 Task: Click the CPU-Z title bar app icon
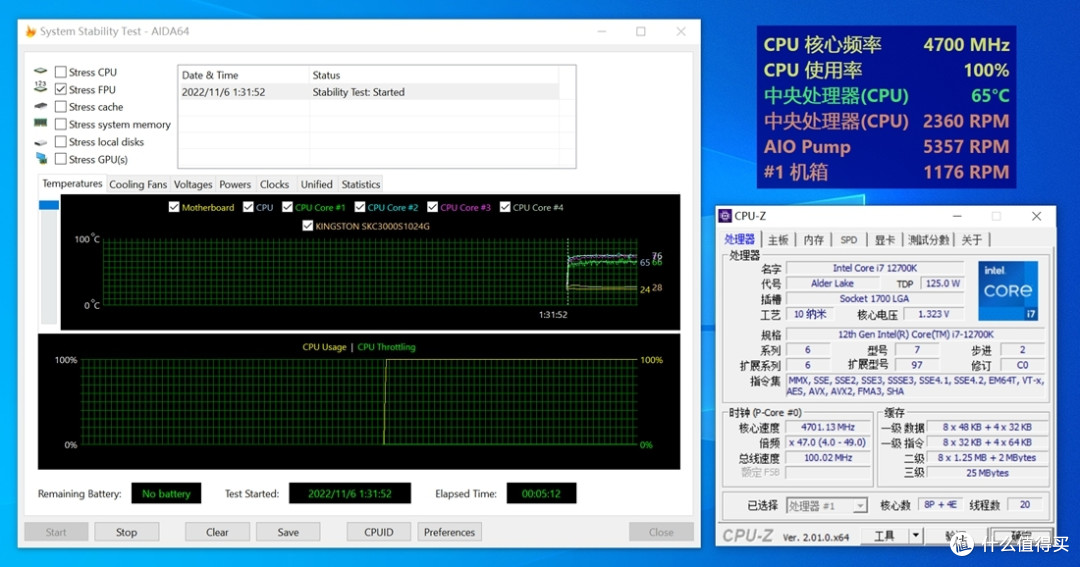725,216
